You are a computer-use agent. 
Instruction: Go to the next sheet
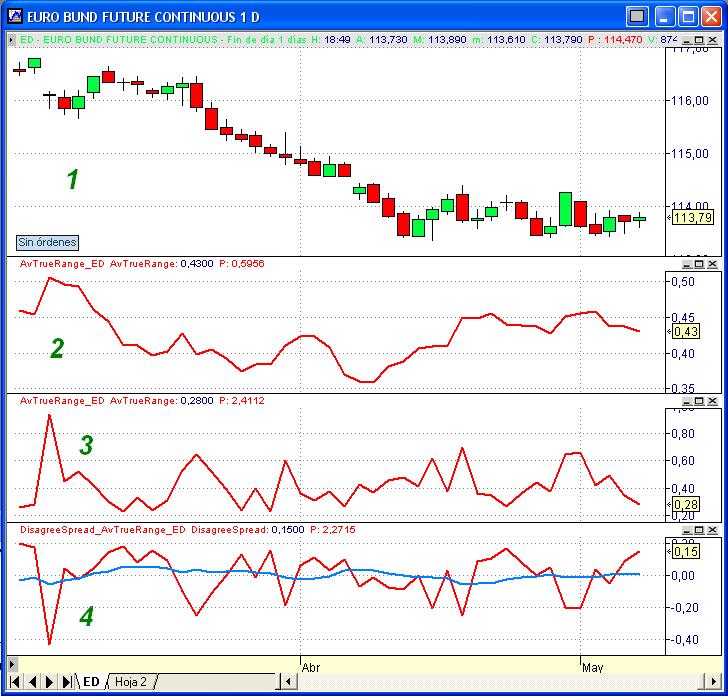pyautogui.click(x=49, y=682)
